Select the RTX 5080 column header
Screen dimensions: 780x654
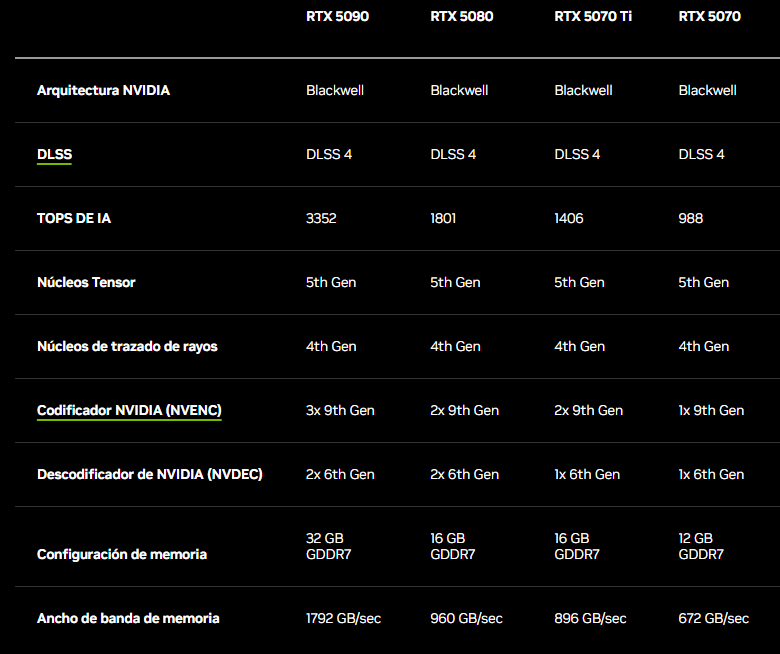(x=461, y=16)
